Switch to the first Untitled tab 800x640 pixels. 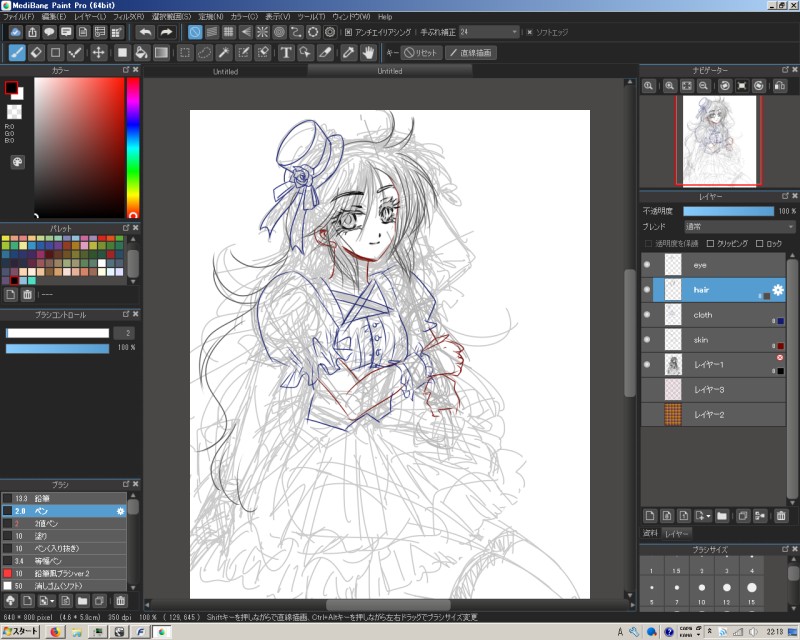point(226,71)
